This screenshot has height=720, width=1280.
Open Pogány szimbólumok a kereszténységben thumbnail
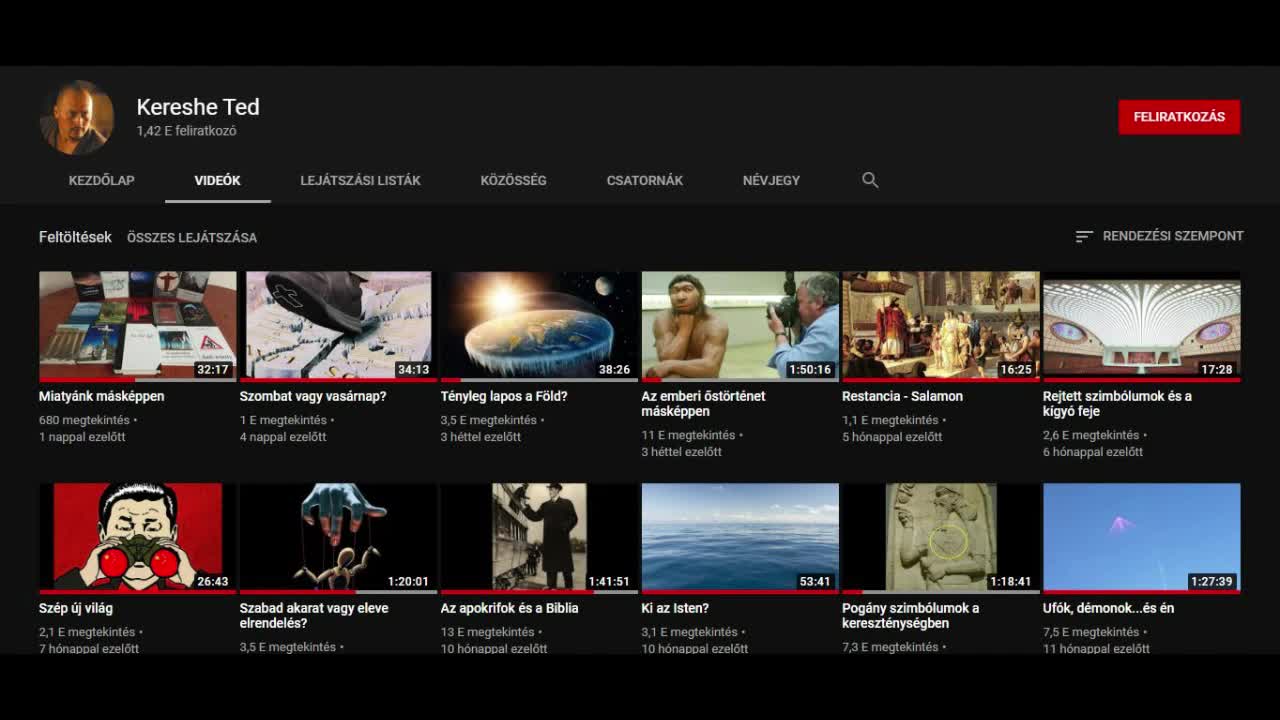coord(941,538)
